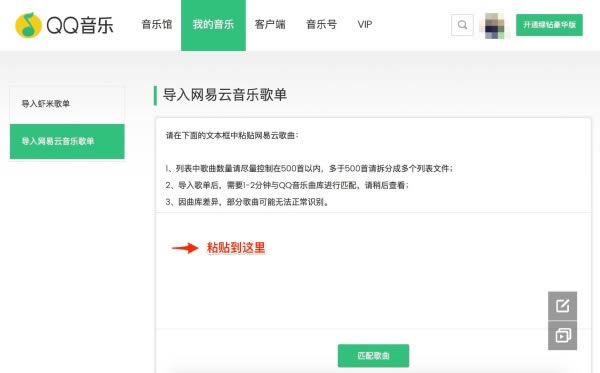Click instruction 2 about 1-2分钟 matching

287,185
